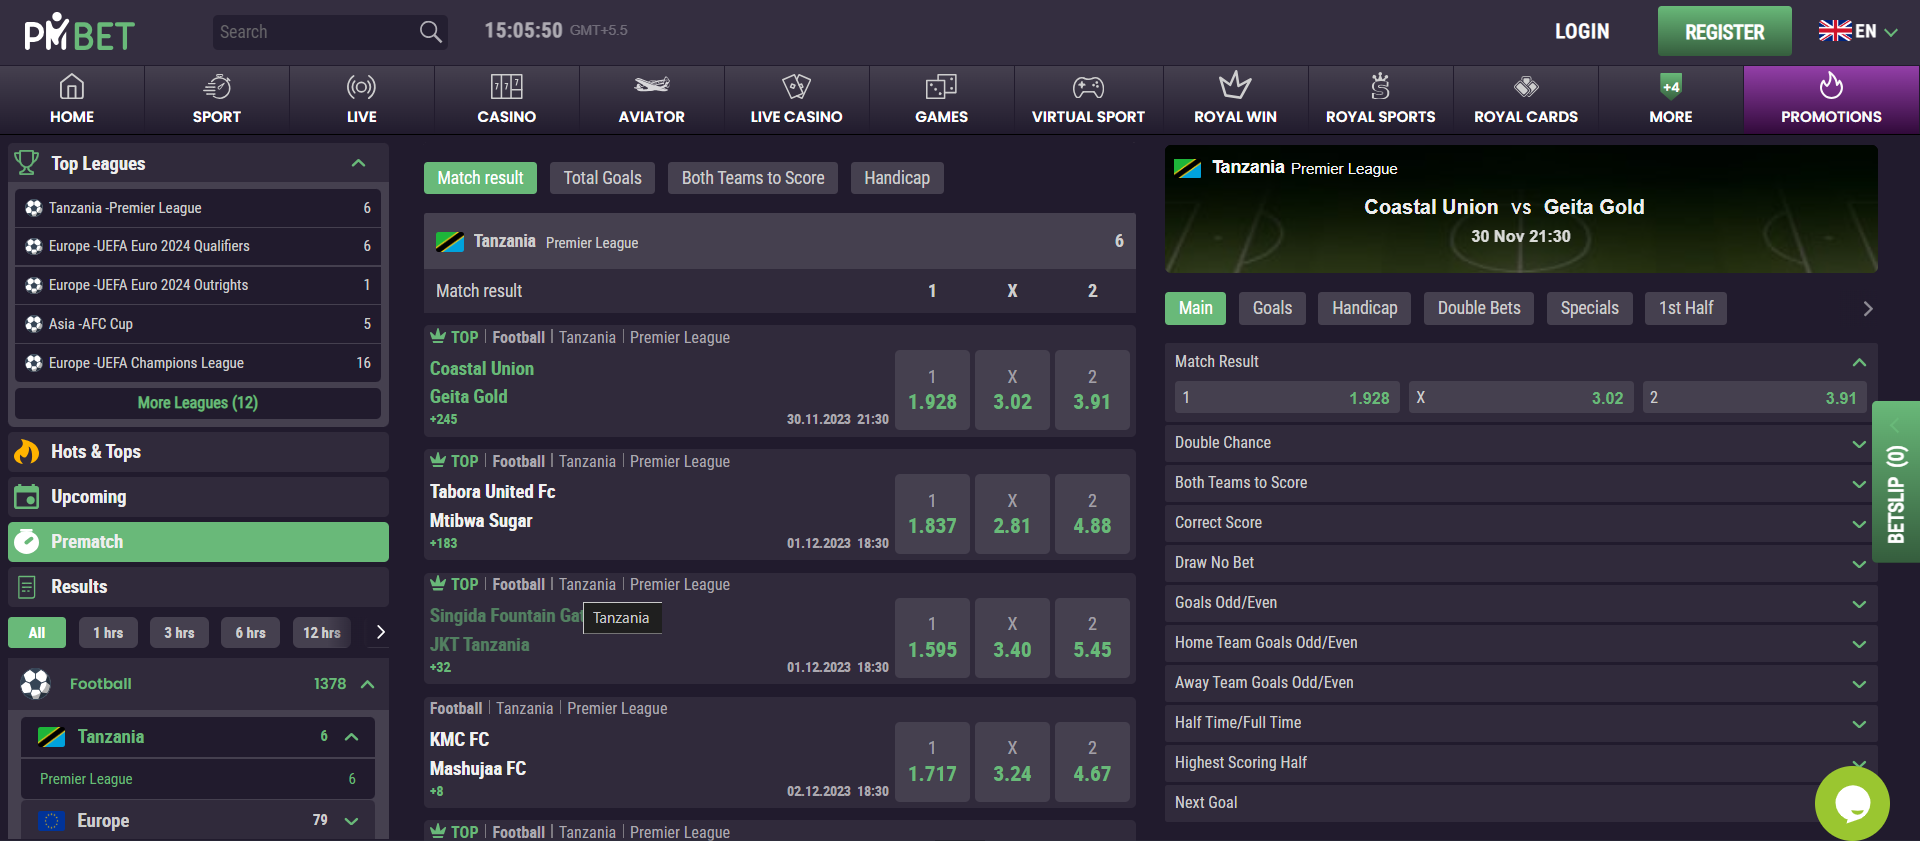Image resolution: width=1920 pixels, height=841 pixels.
Task: Pick away odds 4.67 for Mashujaa FC
Action: point(1092,762)
